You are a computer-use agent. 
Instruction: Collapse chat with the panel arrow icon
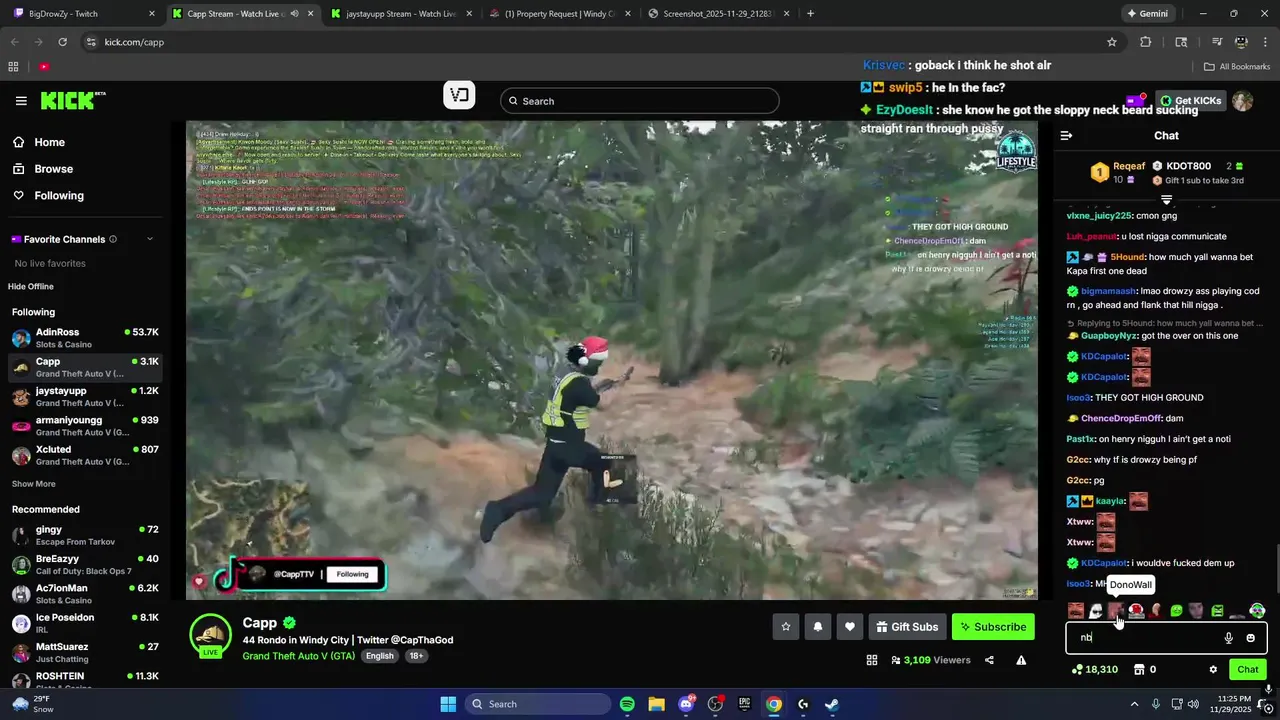(x=1066, y=135)
